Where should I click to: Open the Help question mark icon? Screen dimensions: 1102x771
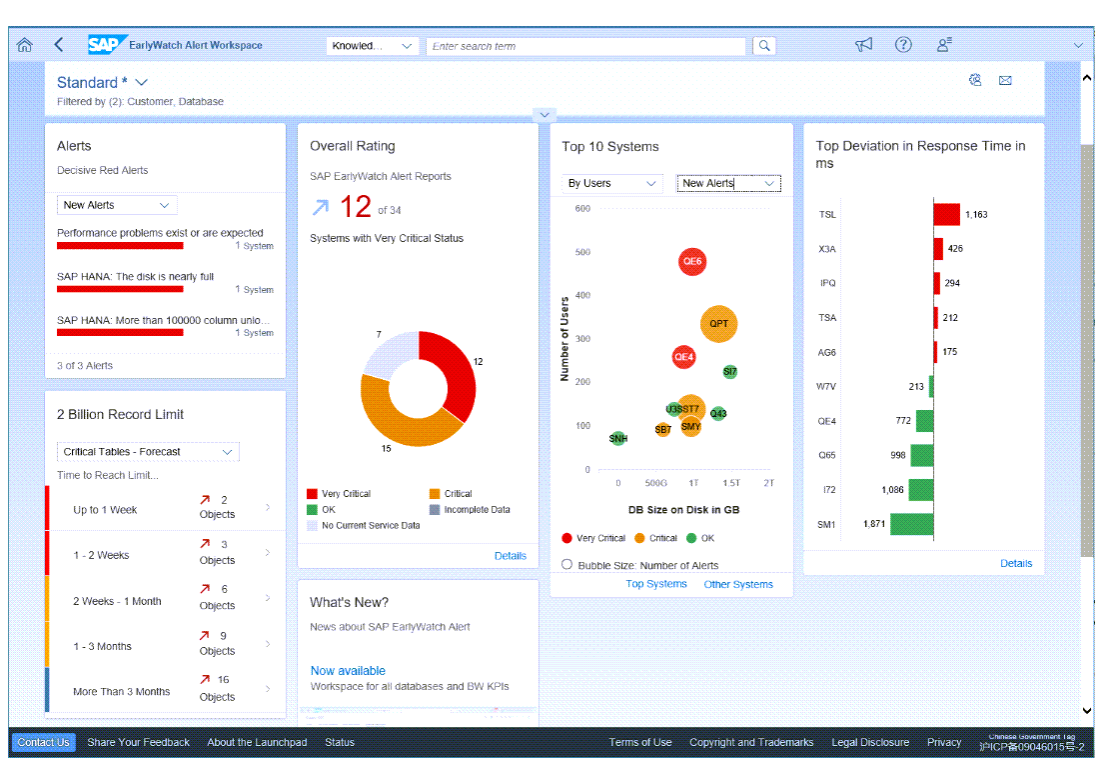coord(903,45)
